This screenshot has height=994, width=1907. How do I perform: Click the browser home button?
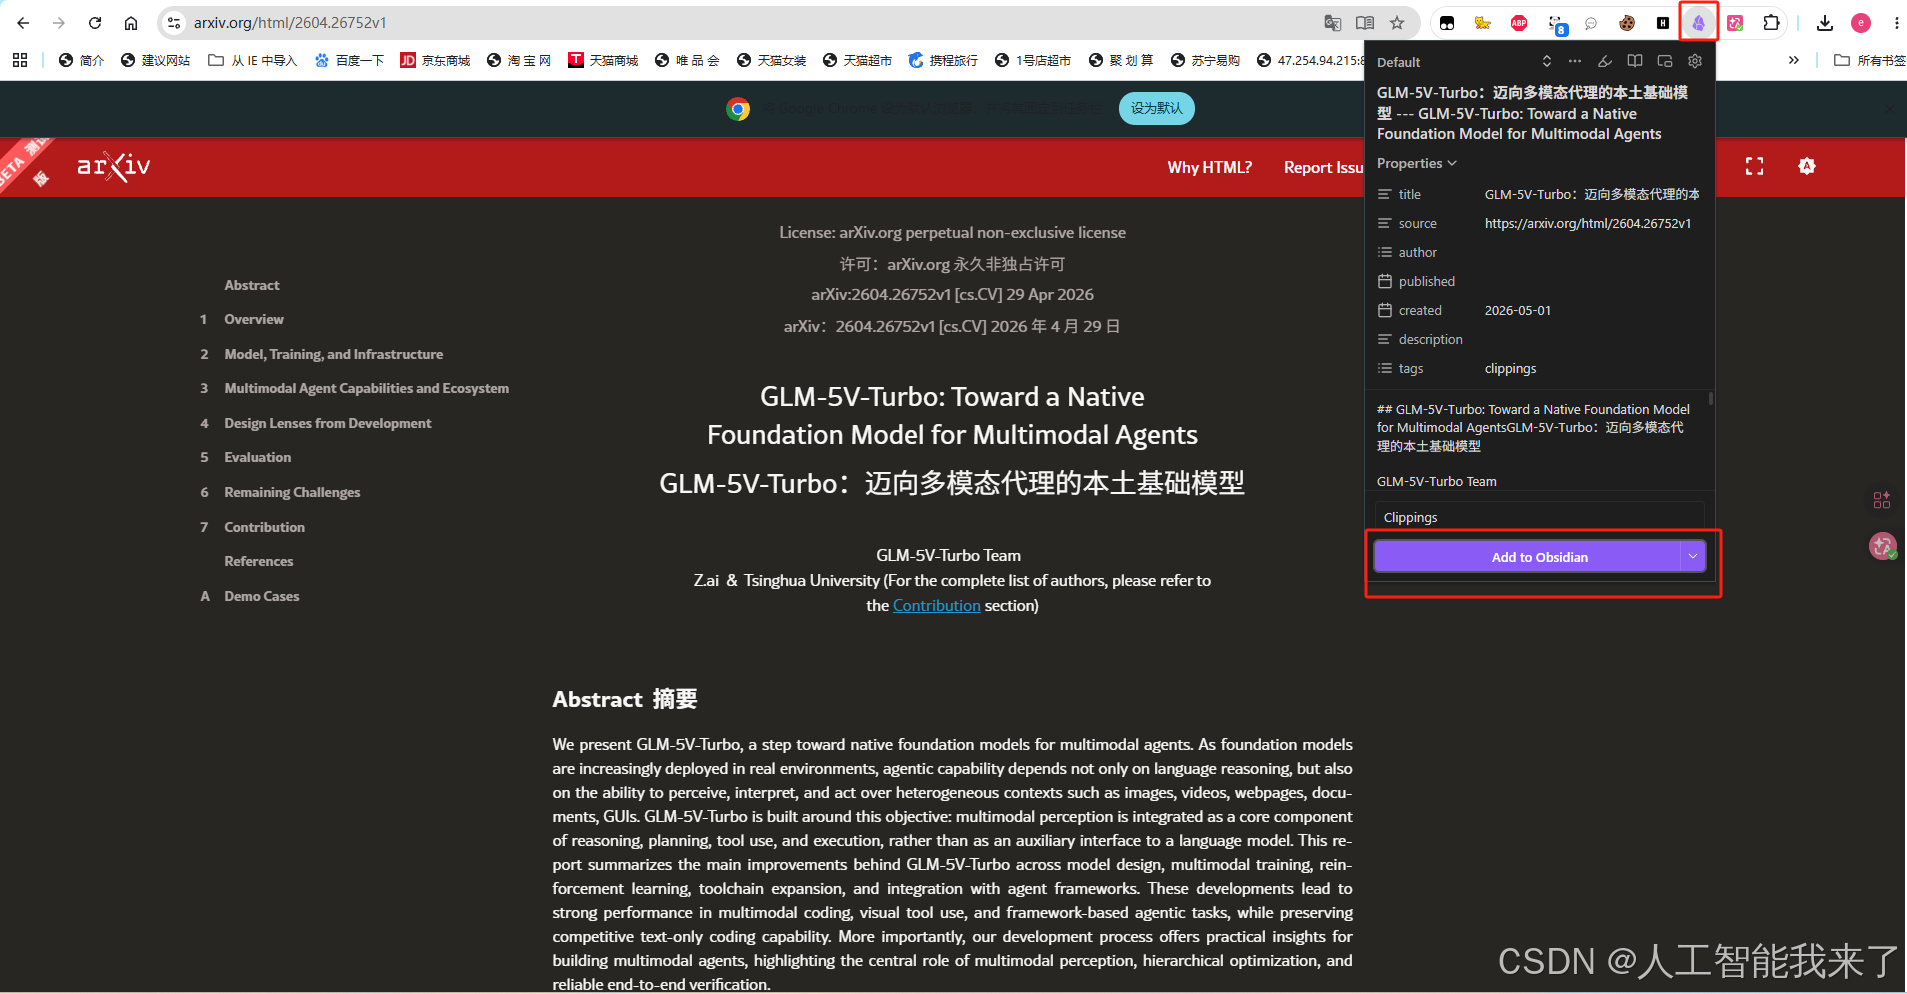tap(131, 23)
